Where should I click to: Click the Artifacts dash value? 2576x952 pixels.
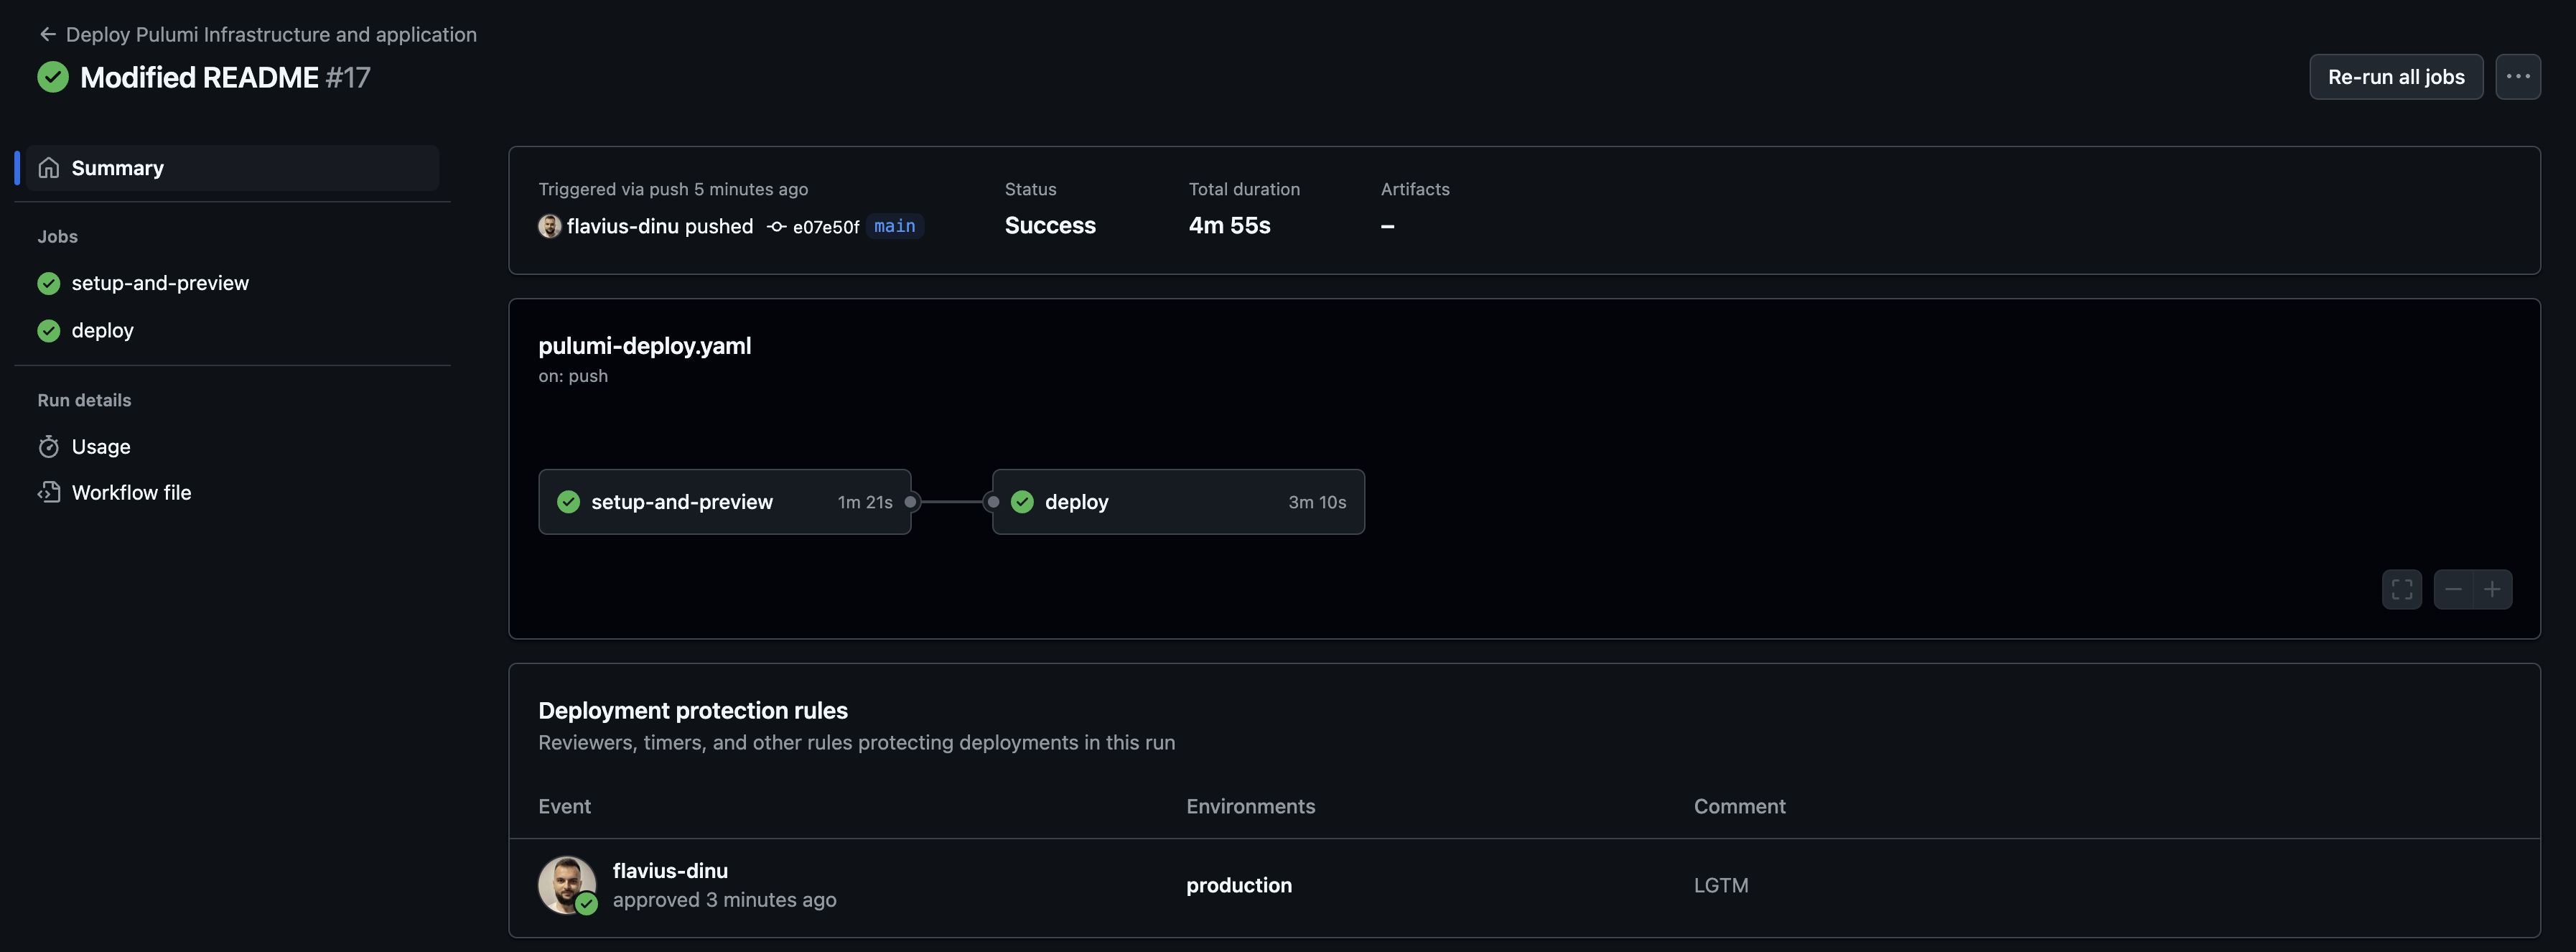click(1388, 227)
